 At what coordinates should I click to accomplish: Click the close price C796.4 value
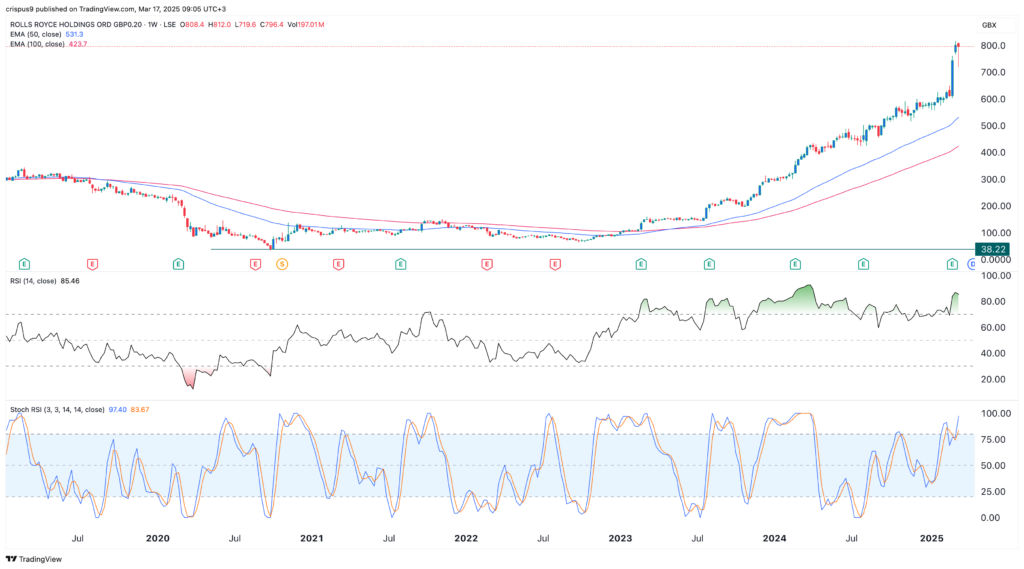[272, 25]
